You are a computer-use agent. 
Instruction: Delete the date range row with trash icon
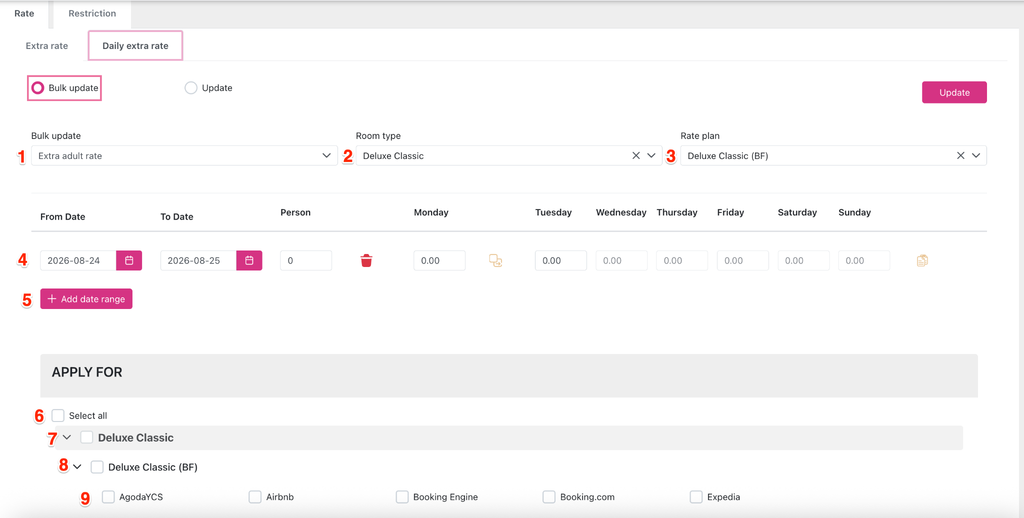coord(366,261)
